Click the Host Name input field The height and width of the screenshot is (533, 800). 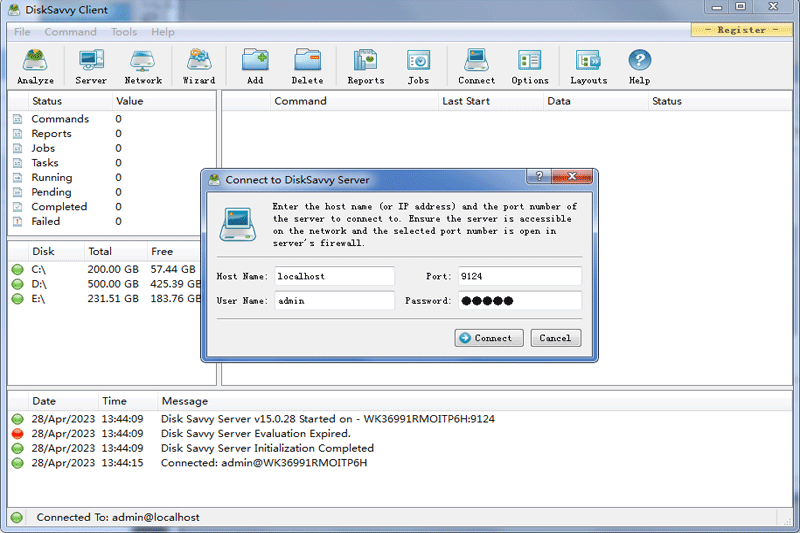pyautogui.click(x=334, y=276)
